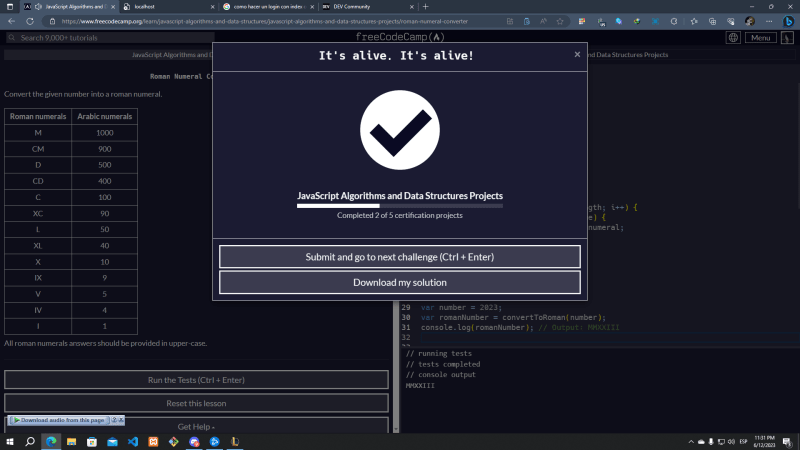This screenshot has height=450, width=800.
Task: Click Edge profile picture
Action: (x=749, y=21)
